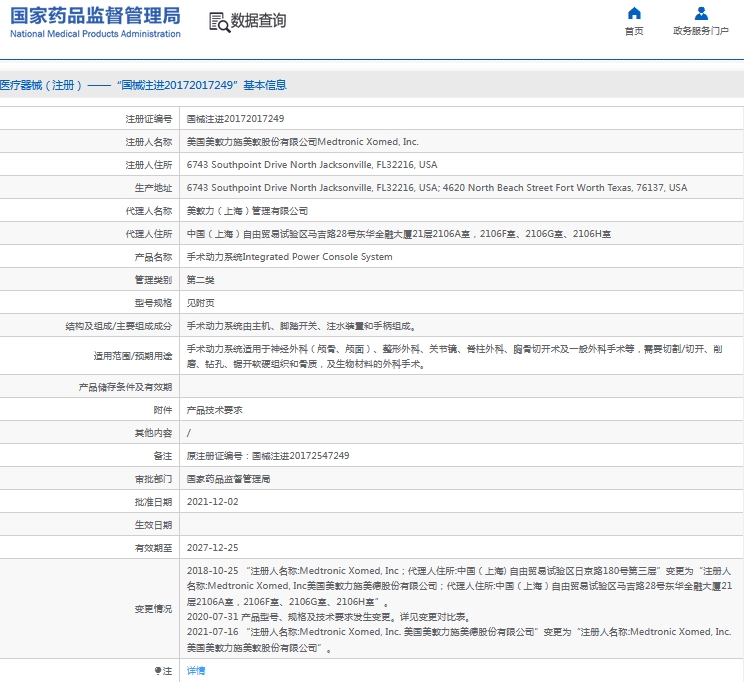The width and height of the screenshot is (744, 682).
Task: Click the 管理类别 row label
Action: [x=153, y=280]
